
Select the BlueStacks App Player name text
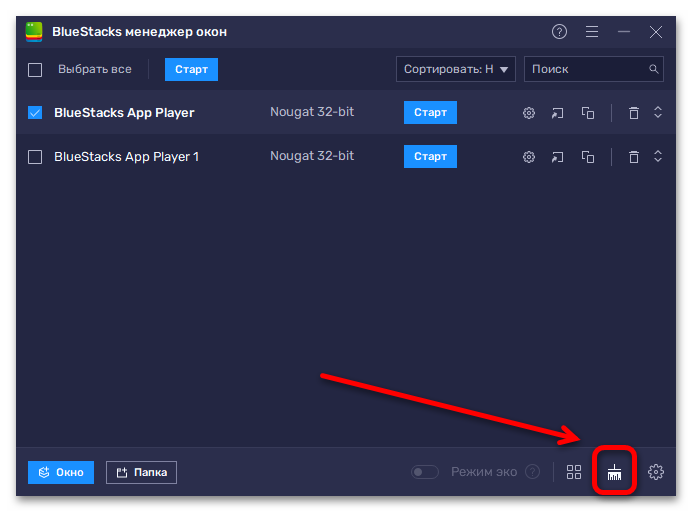(x=124, y=113)
